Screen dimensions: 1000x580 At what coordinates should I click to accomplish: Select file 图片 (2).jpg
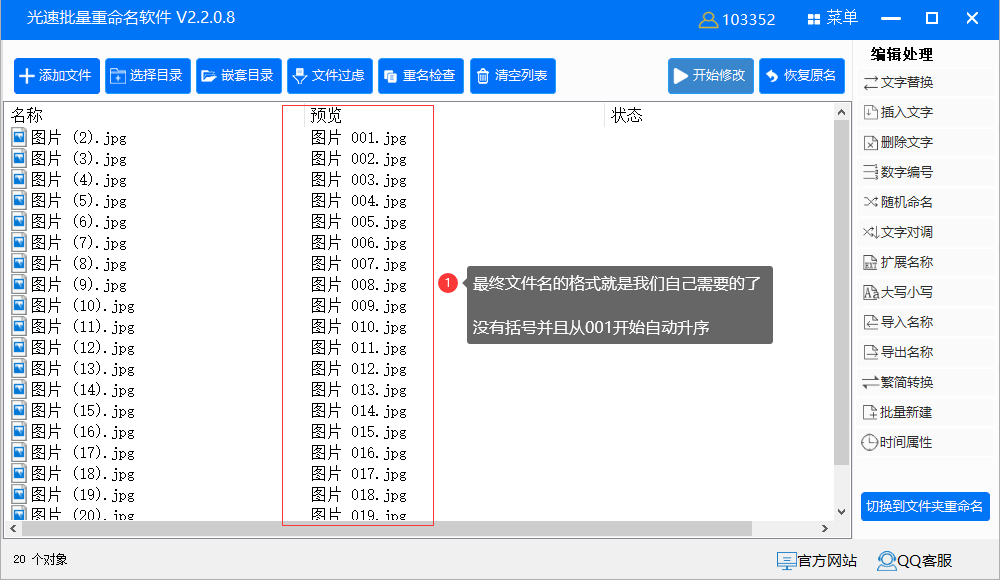coord(69,138)
